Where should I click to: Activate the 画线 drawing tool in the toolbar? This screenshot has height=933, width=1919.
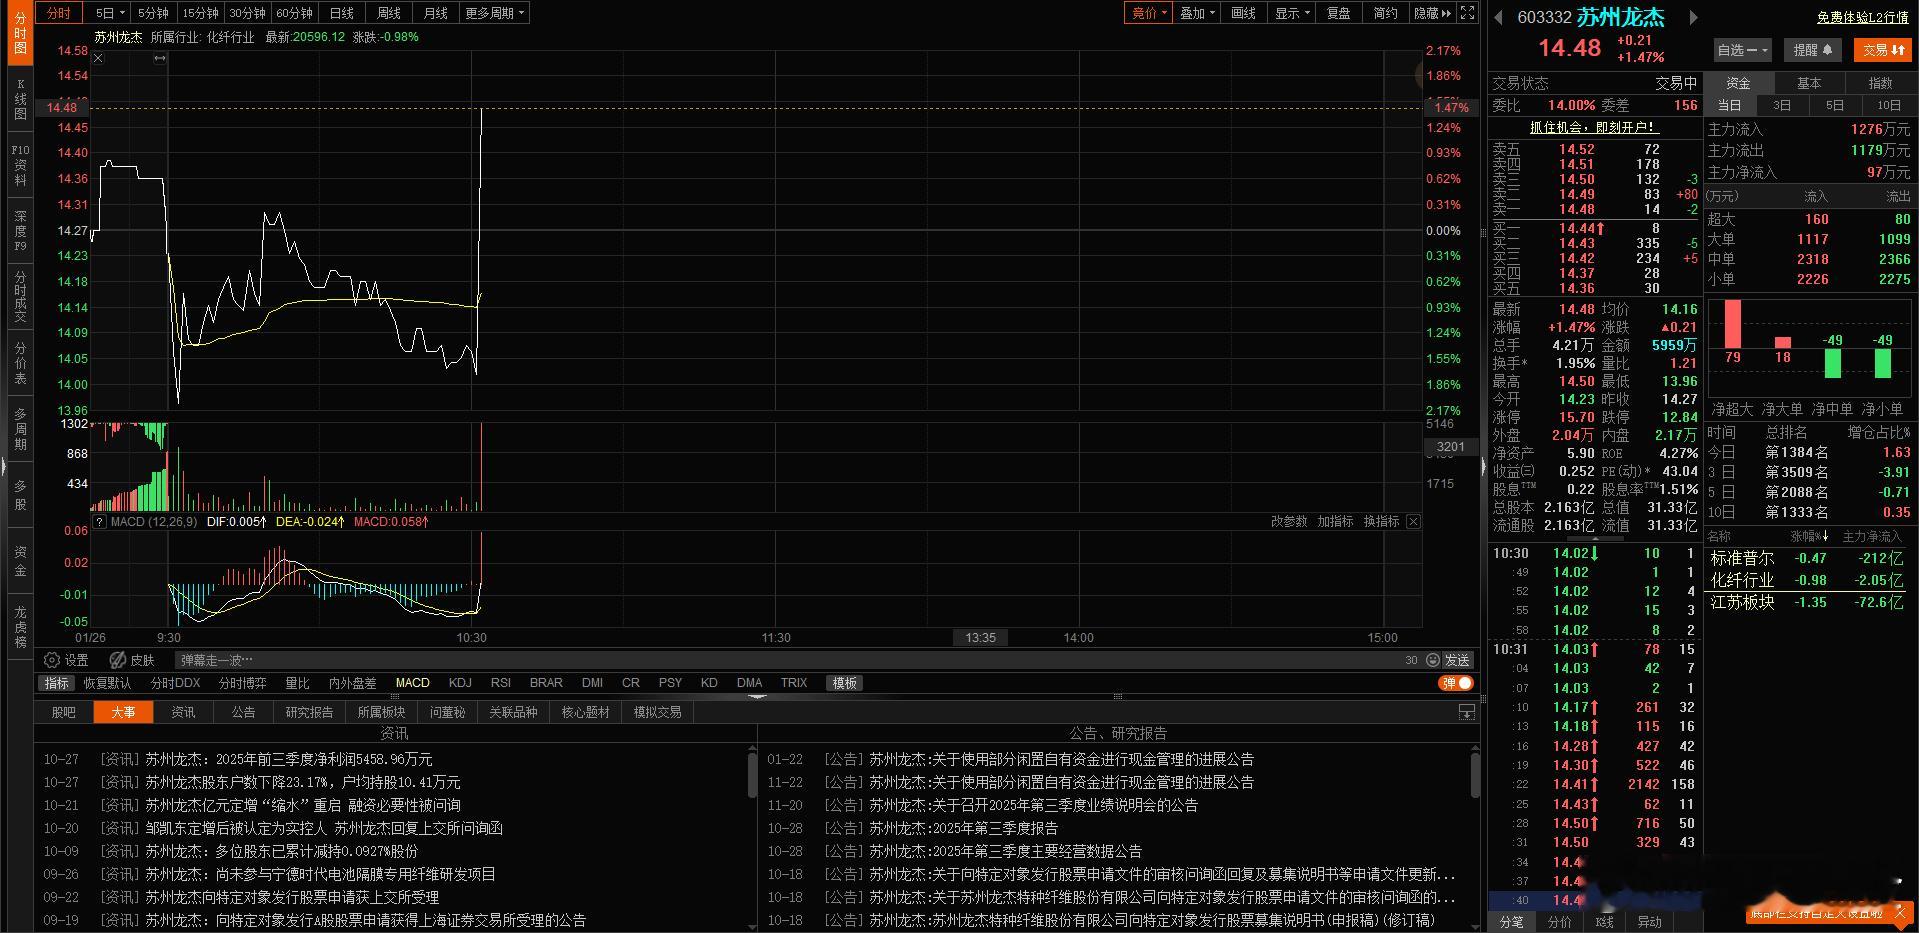(x=1243, y=13)
